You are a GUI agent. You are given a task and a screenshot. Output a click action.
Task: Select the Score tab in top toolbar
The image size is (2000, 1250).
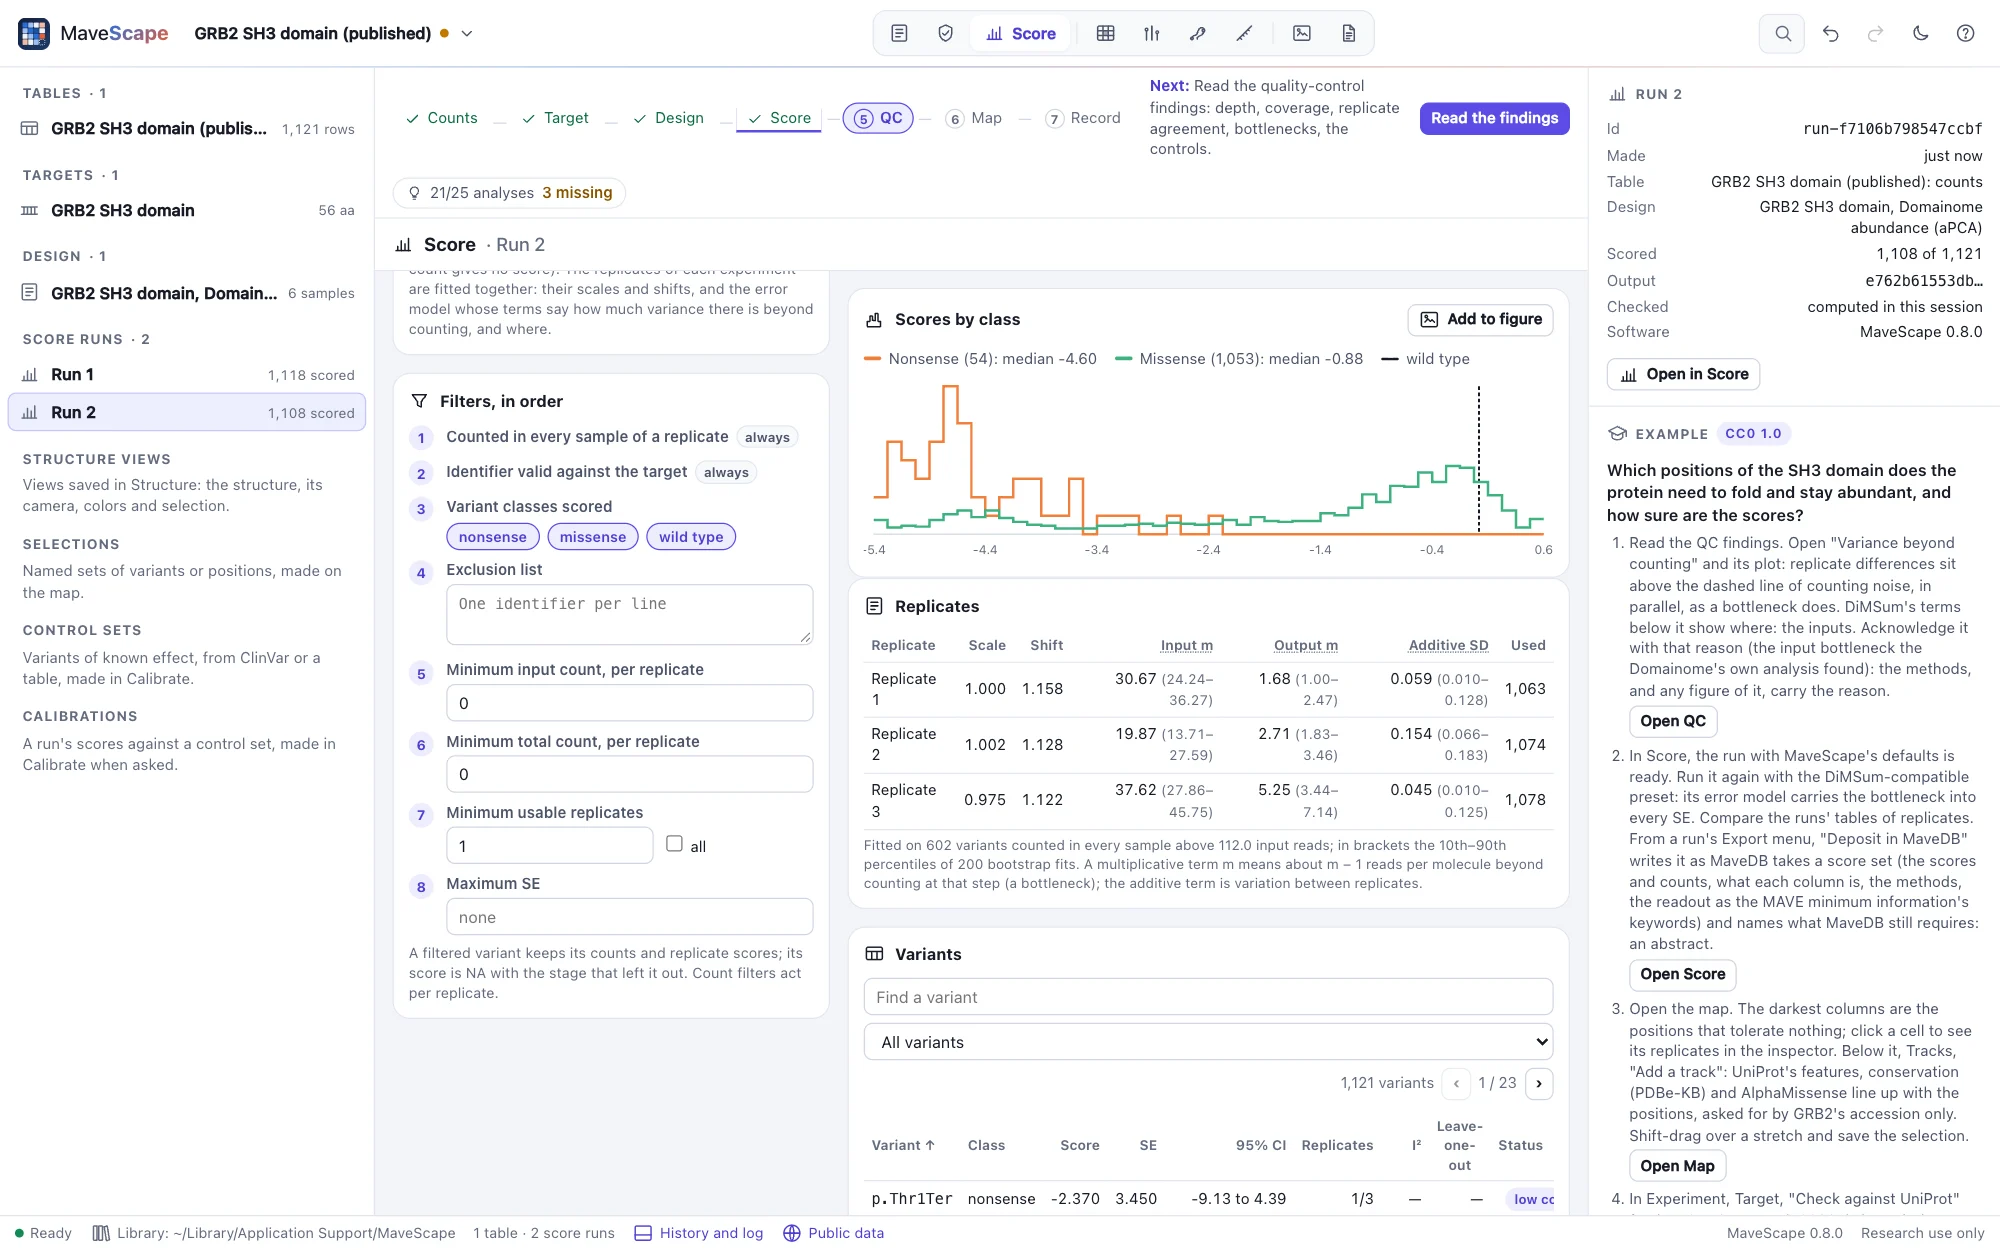click(1020, 33)
